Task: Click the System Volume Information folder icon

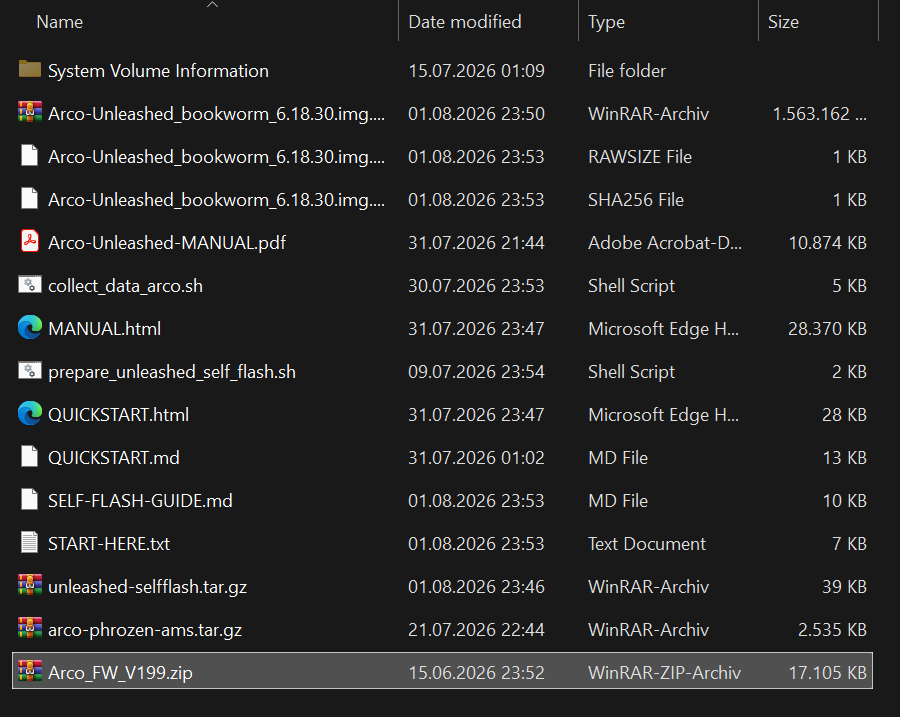Action: (30, 69)
